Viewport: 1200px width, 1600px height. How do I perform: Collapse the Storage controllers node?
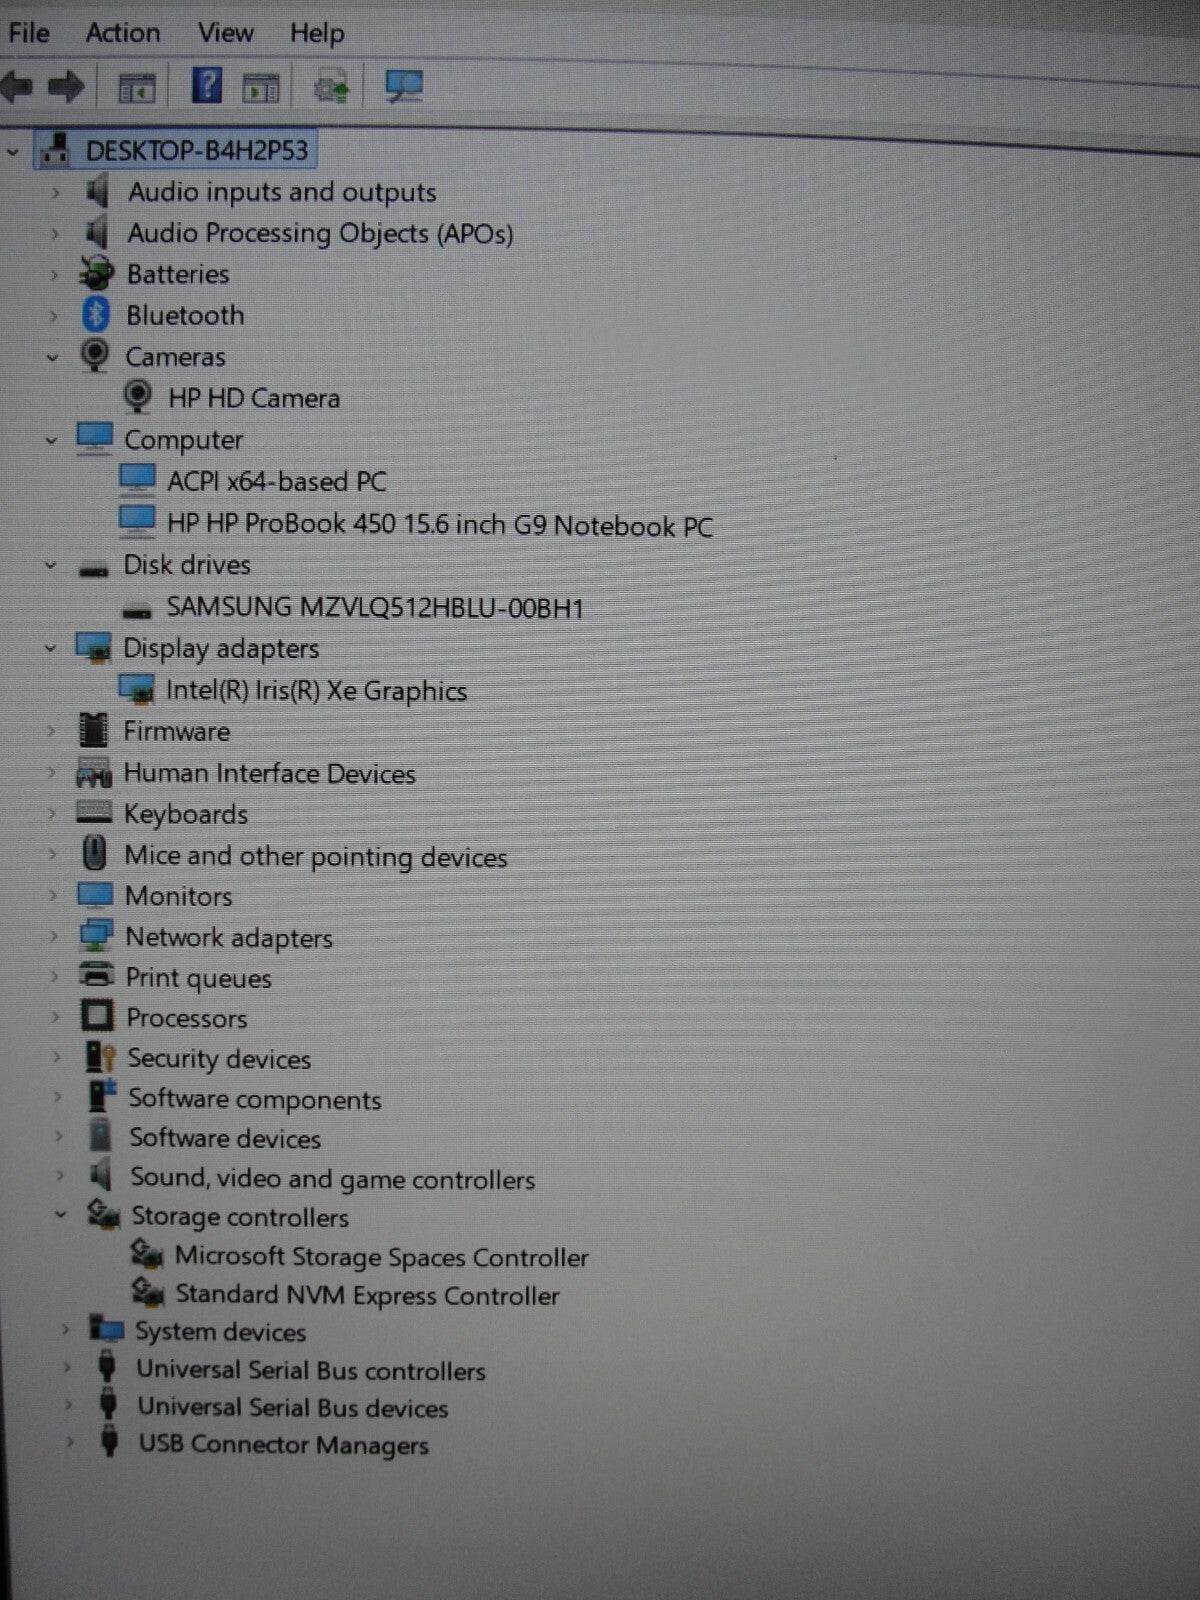pos(60,1215)
